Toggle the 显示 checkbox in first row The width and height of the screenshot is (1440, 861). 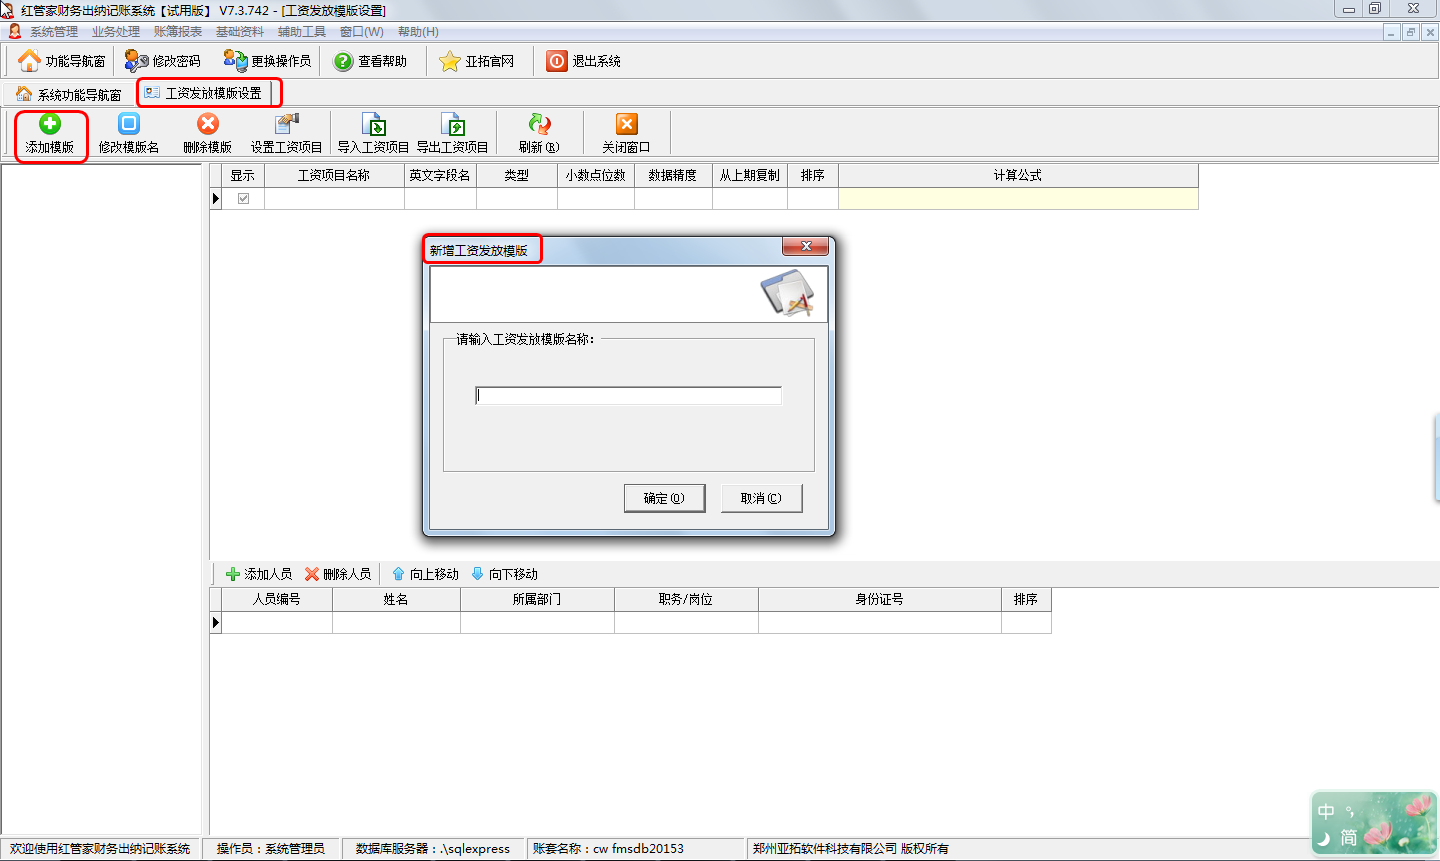click(x=243, y=199)
